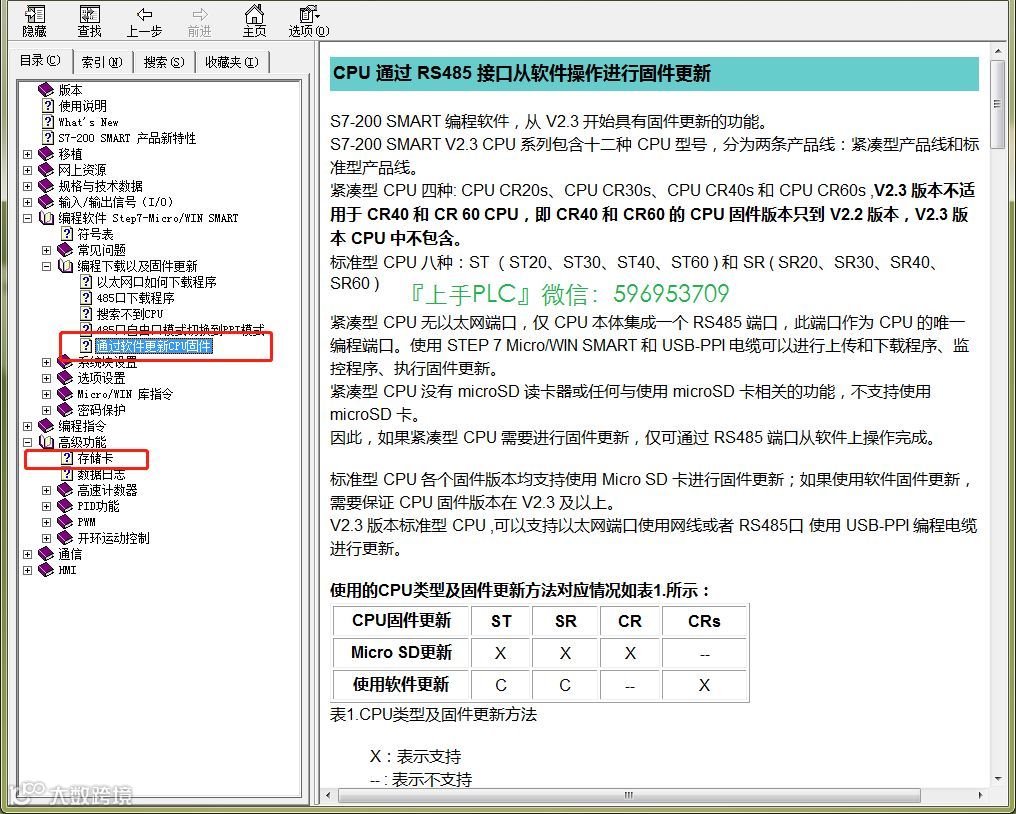Screen dimensions: 1016x814
Task: Expand the 选项设置 tree node
Action: coord(47,378)
